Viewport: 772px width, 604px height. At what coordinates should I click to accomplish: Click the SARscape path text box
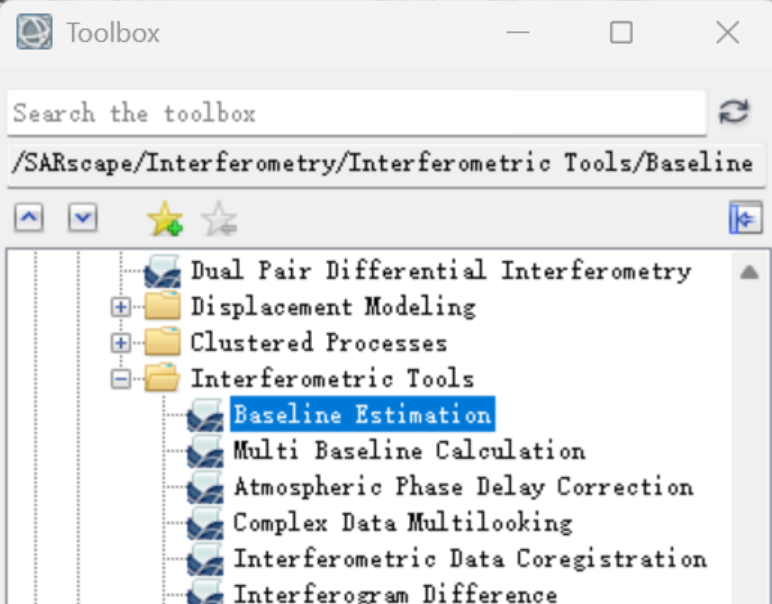pyautogui.click(x=386, y=164)
